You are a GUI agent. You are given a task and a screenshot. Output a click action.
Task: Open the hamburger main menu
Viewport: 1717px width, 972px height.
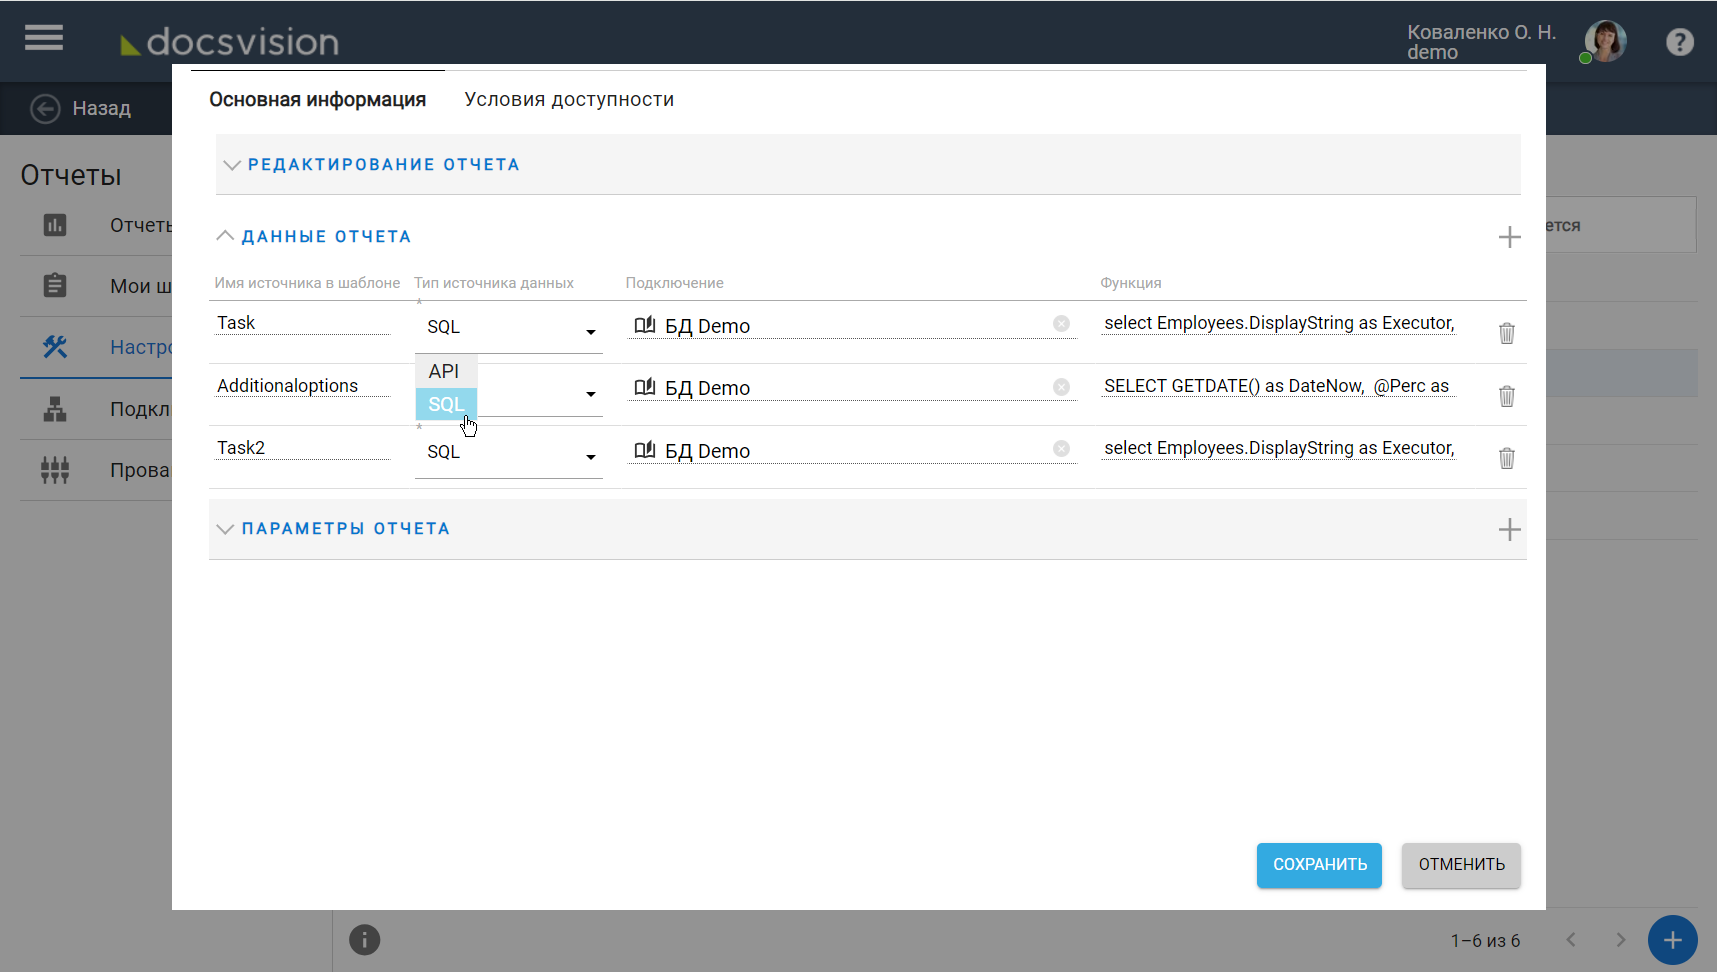pyautogui.click(x=44, y=38)
